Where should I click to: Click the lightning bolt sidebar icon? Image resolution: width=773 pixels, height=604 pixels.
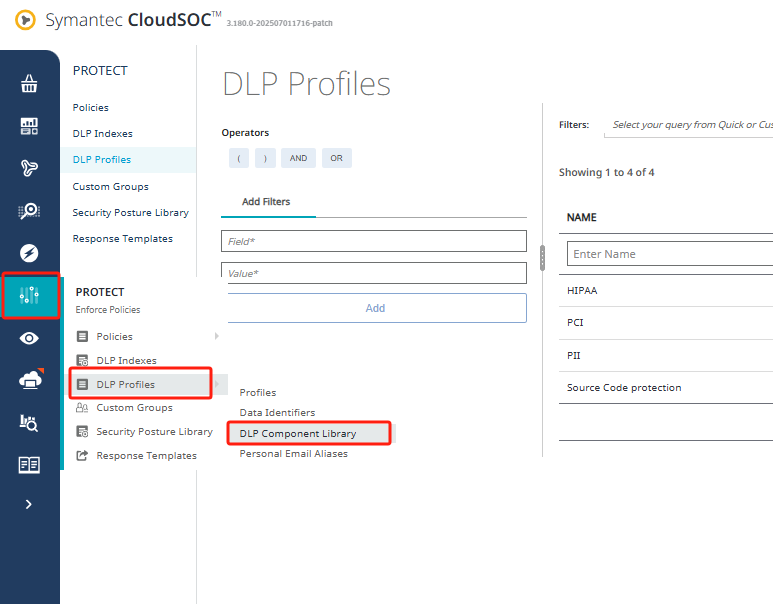29,253
